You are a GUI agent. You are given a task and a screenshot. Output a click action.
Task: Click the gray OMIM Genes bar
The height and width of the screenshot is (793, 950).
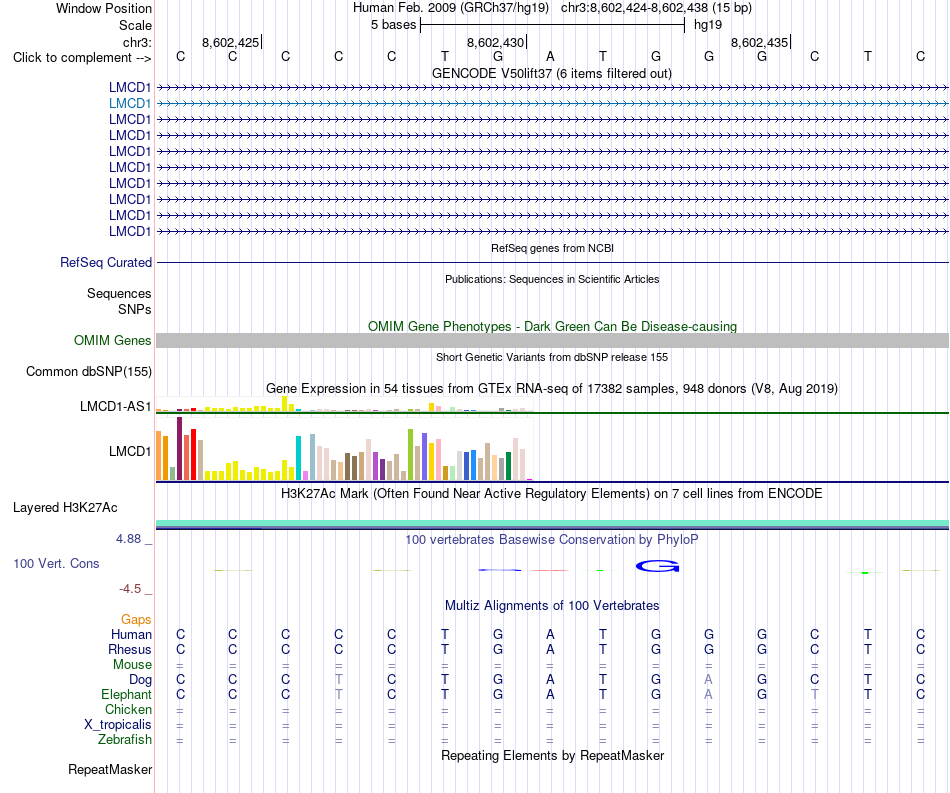point(552,340)
